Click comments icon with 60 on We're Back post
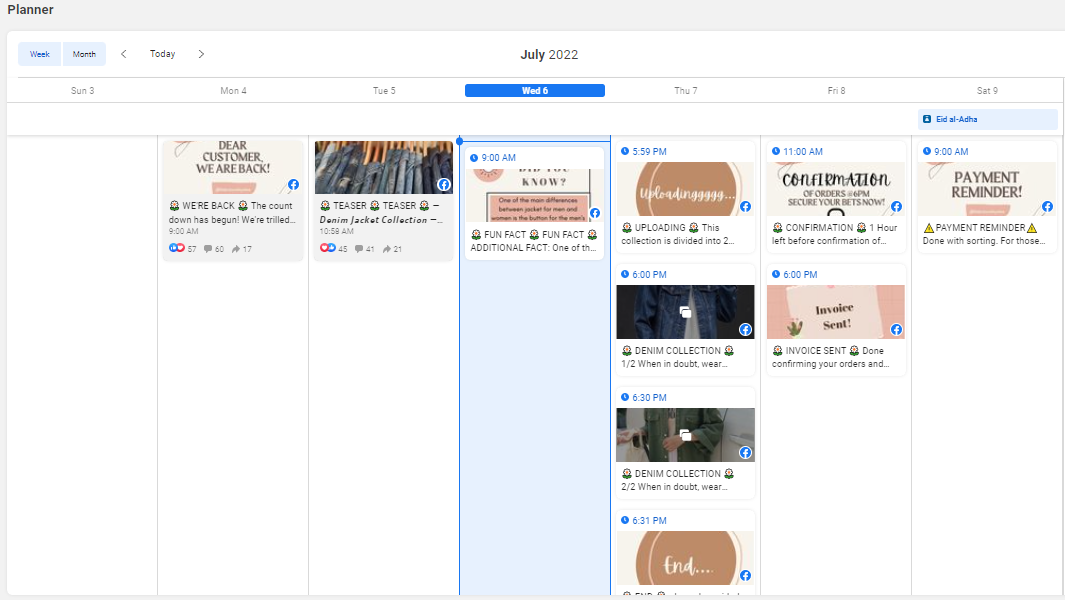 point(208,249)
